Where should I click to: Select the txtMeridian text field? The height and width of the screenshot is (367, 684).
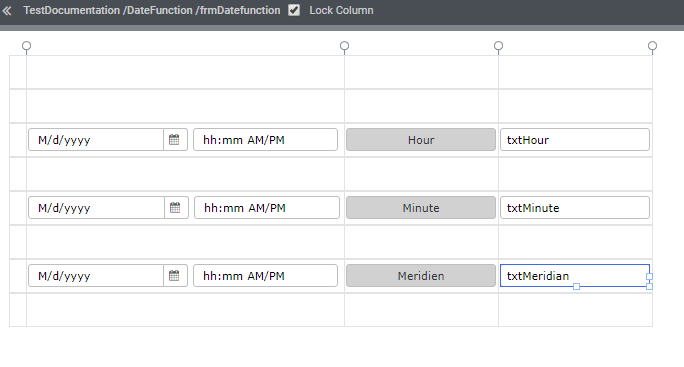(575, 276)
